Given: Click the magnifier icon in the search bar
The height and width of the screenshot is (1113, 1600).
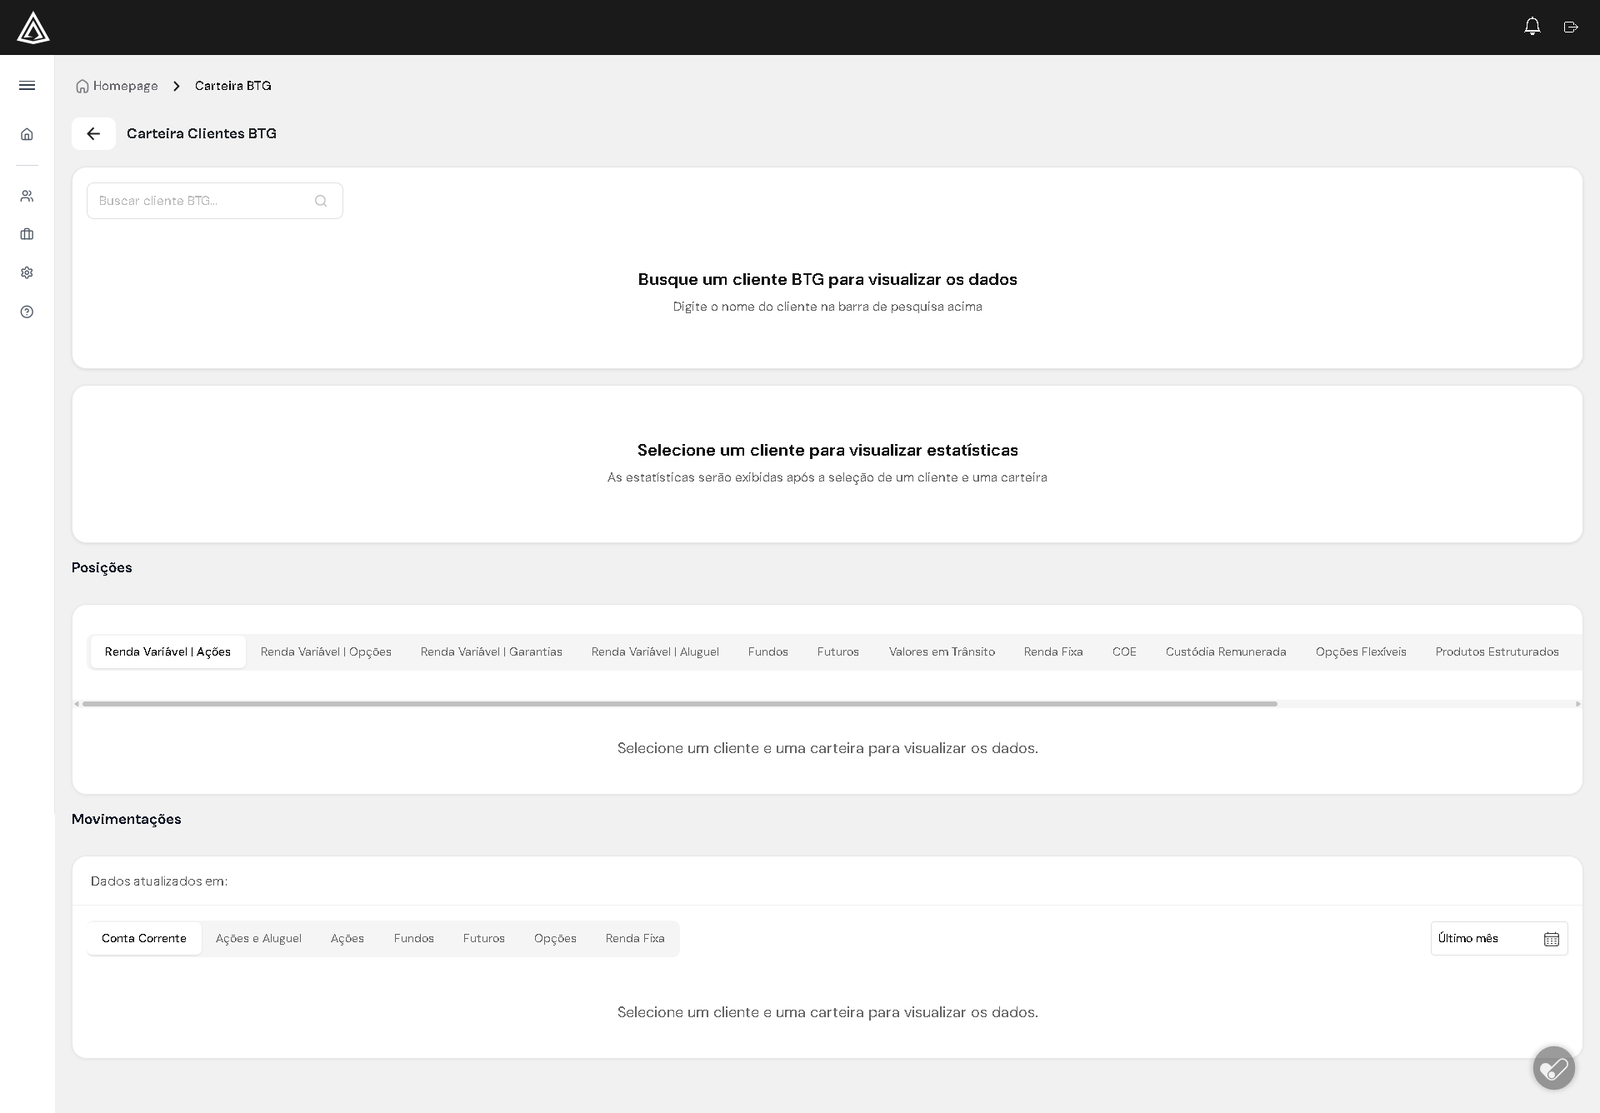Looking at the screenshot, I should coord(321,200).
